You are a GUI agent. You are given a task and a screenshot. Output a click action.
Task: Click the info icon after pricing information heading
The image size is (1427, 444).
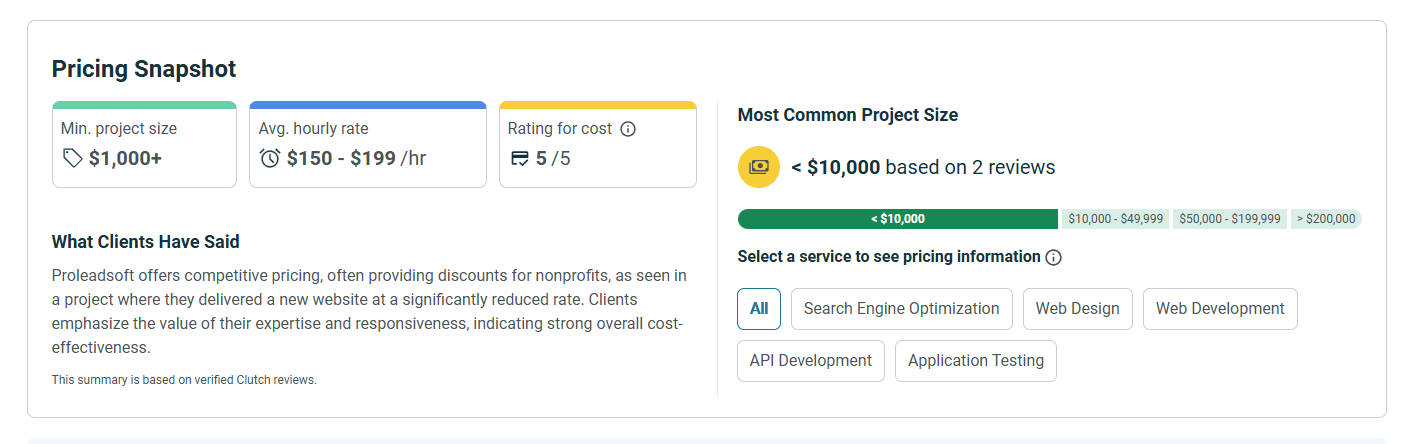pyautogui.click(x=1053, y=257)
